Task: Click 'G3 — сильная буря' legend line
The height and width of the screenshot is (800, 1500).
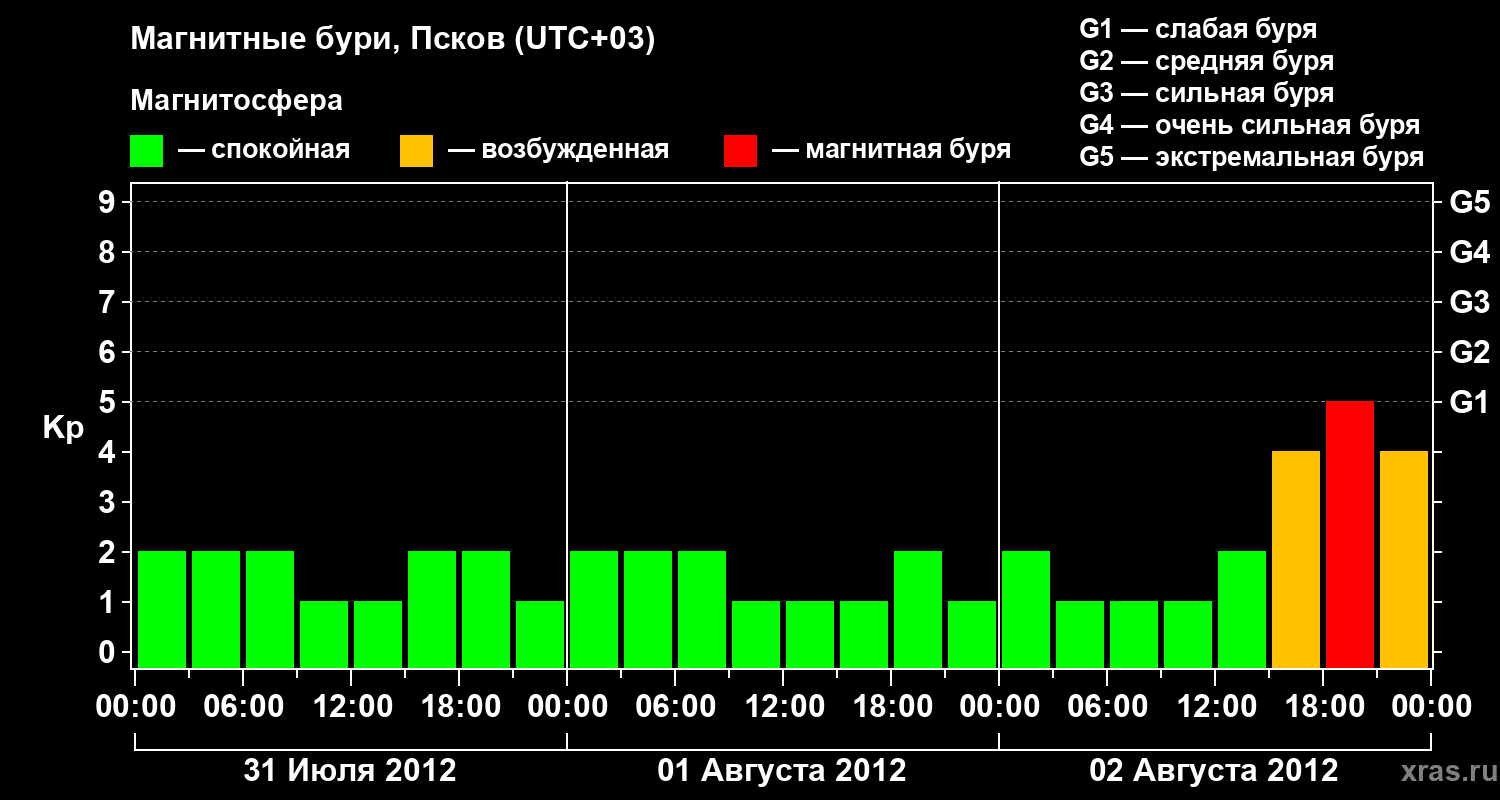Action: pos(1206,93)
